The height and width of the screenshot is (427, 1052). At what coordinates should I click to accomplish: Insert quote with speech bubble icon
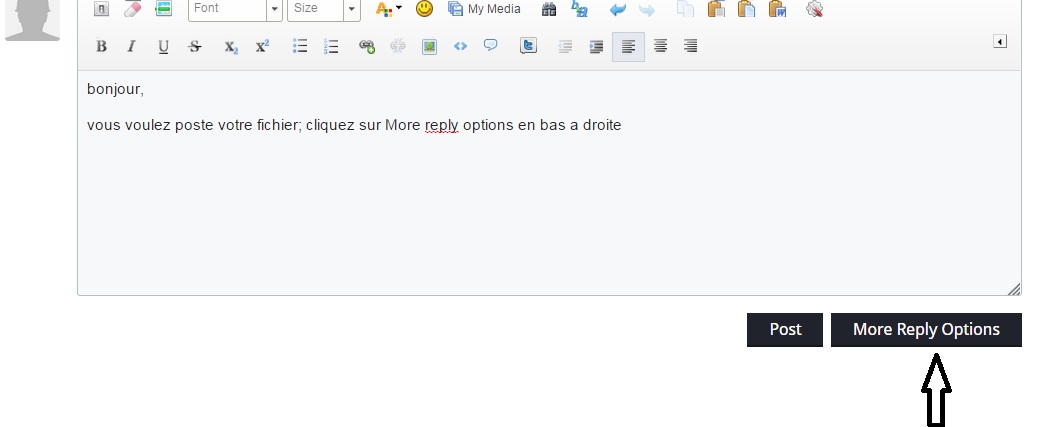491,46
